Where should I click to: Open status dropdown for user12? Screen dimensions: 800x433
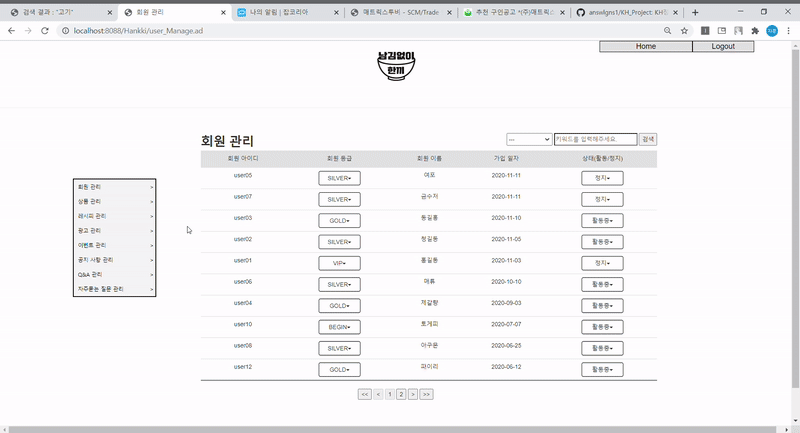point(602,370)
